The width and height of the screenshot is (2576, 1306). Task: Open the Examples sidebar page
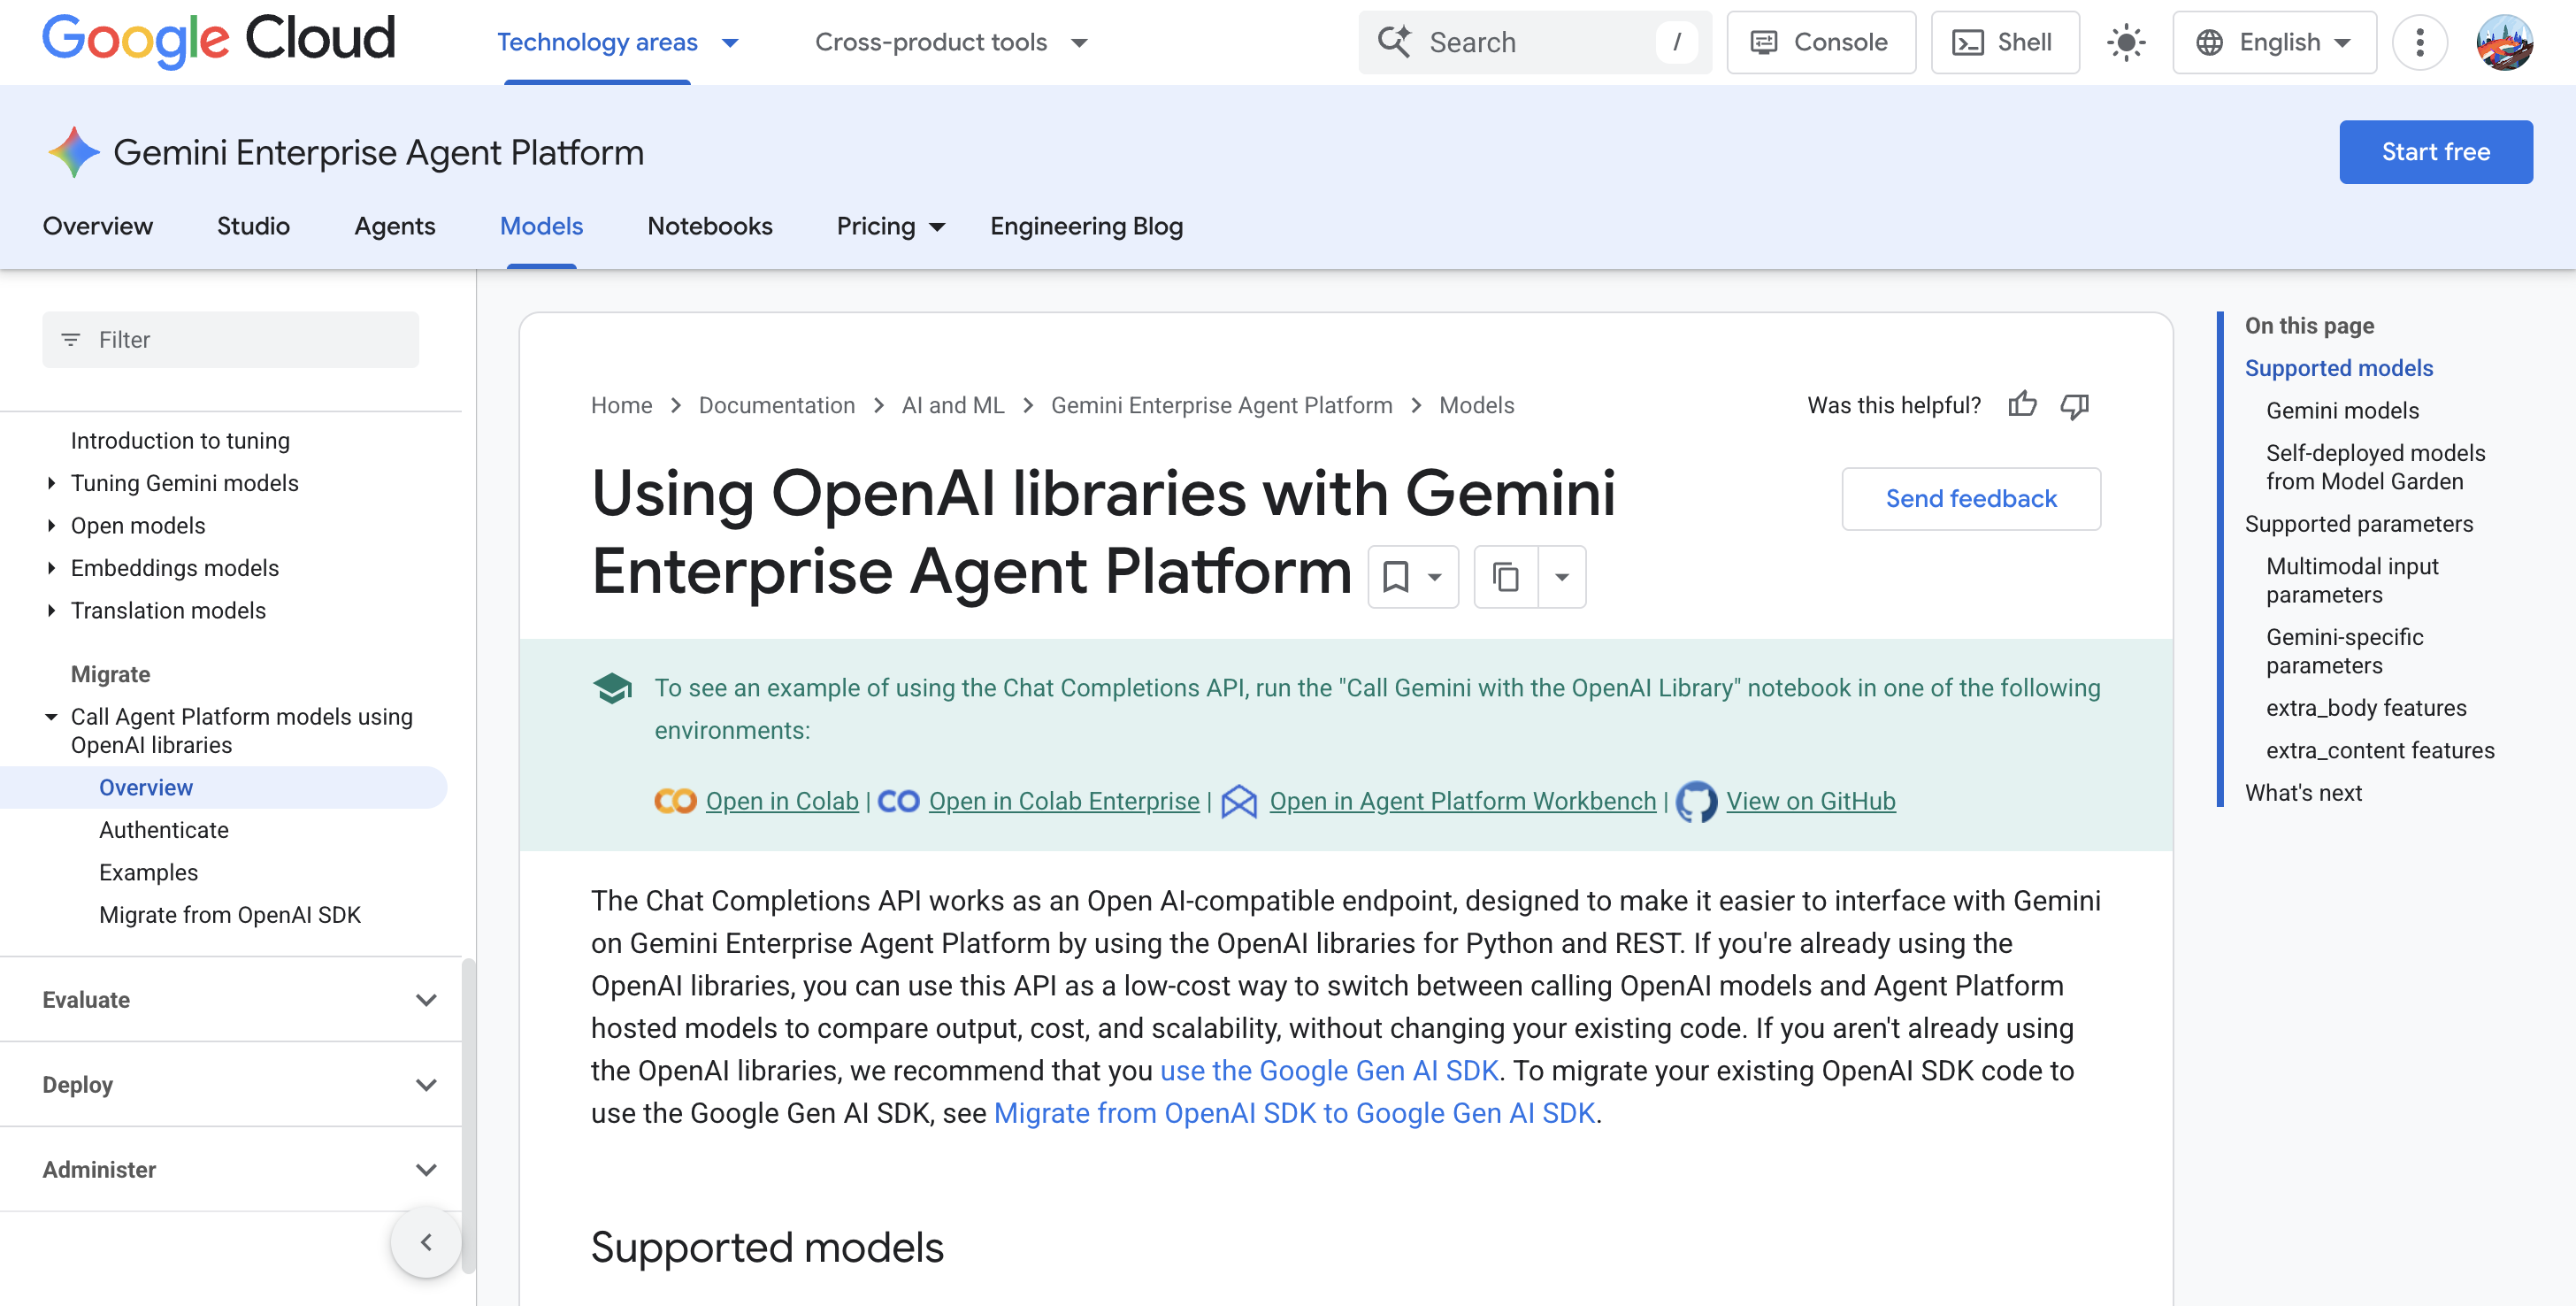click(148, 873)
